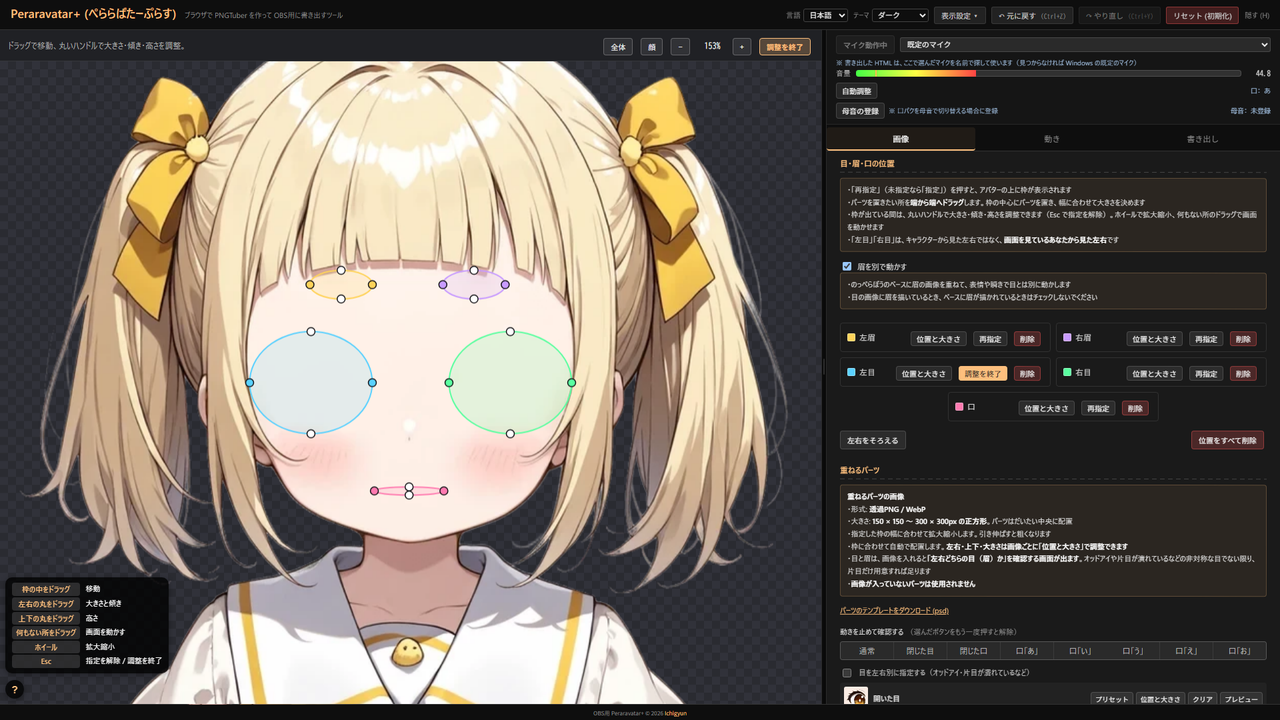
Task: Switch to the 画像 tab
Action: (901, 139)
